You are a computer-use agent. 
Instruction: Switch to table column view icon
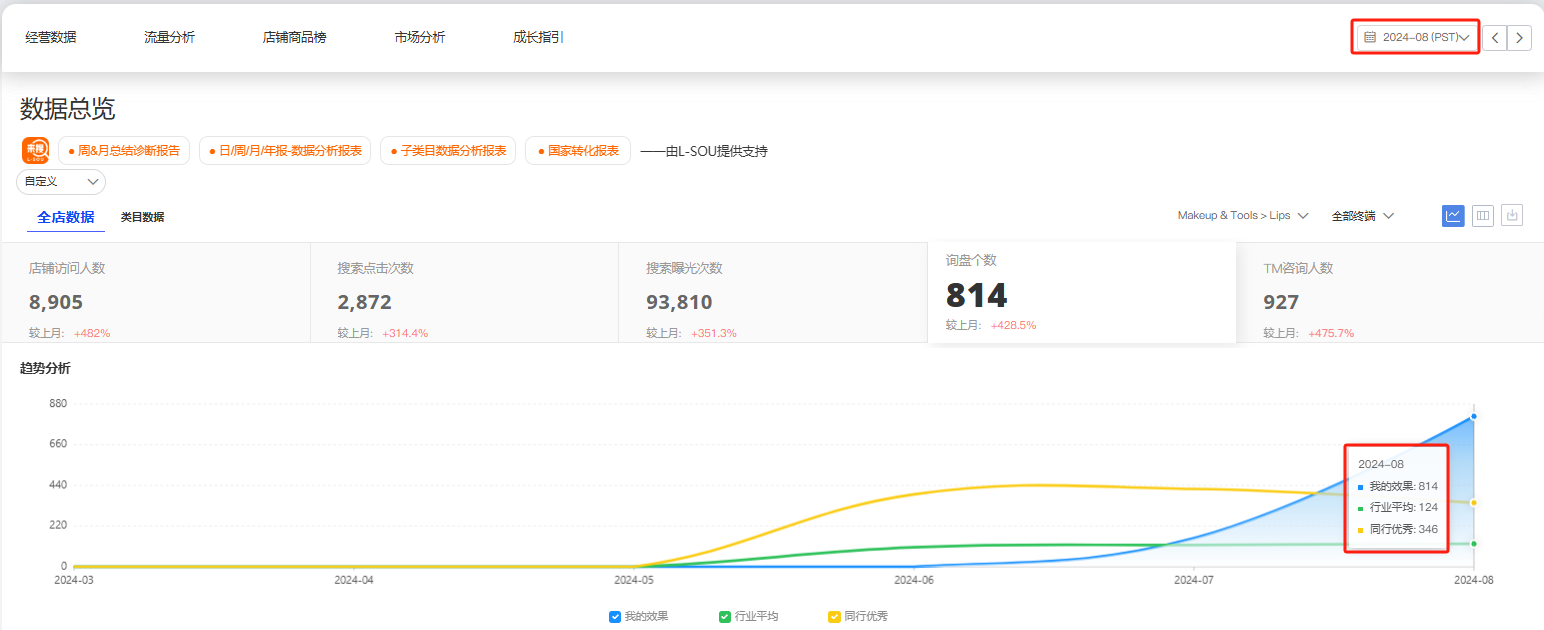[x=1483, y=215]
